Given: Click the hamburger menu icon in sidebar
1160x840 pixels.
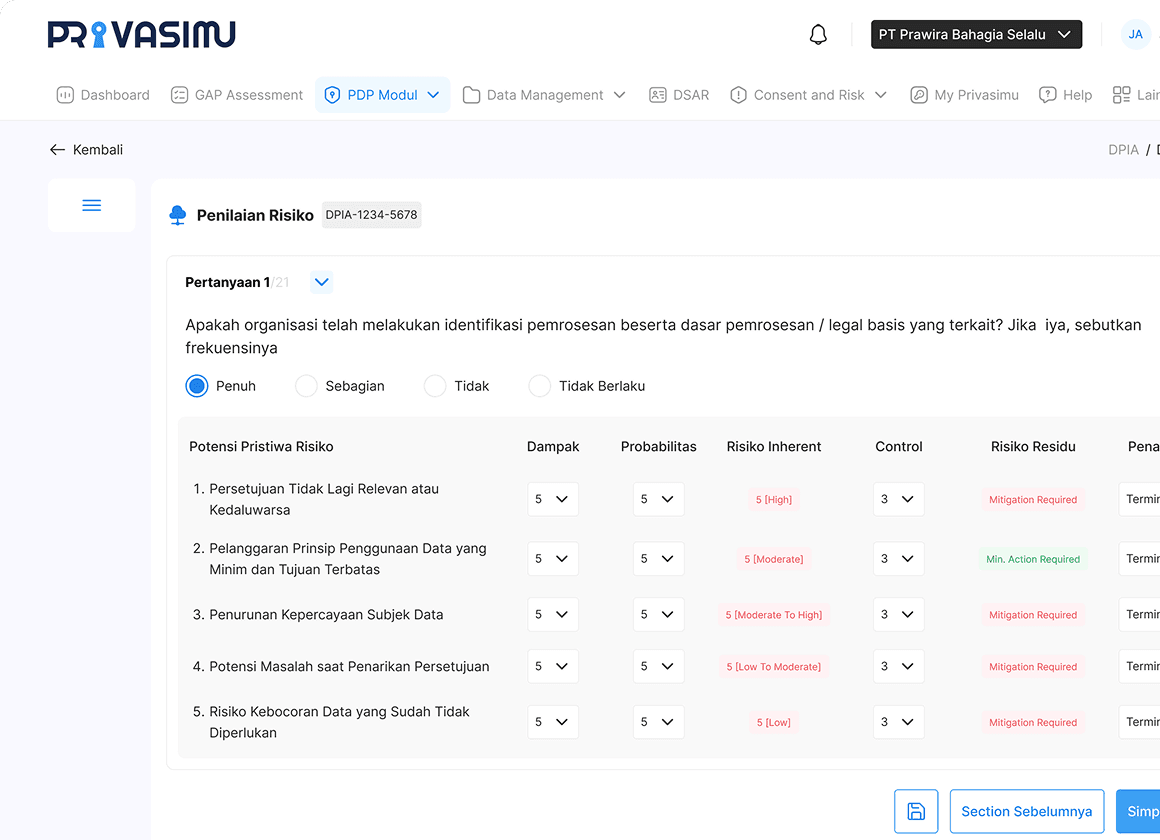Looking at the screenshot, I should (91, 205).
